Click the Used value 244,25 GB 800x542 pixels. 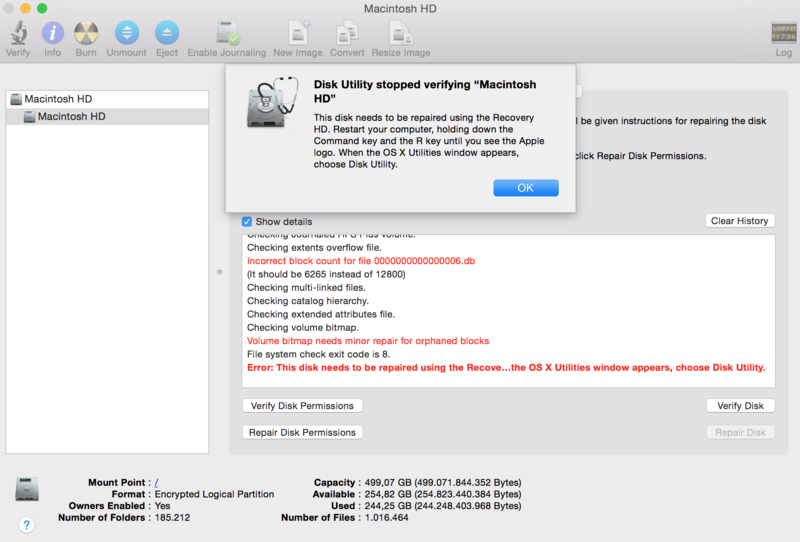(x=443, y=506)
